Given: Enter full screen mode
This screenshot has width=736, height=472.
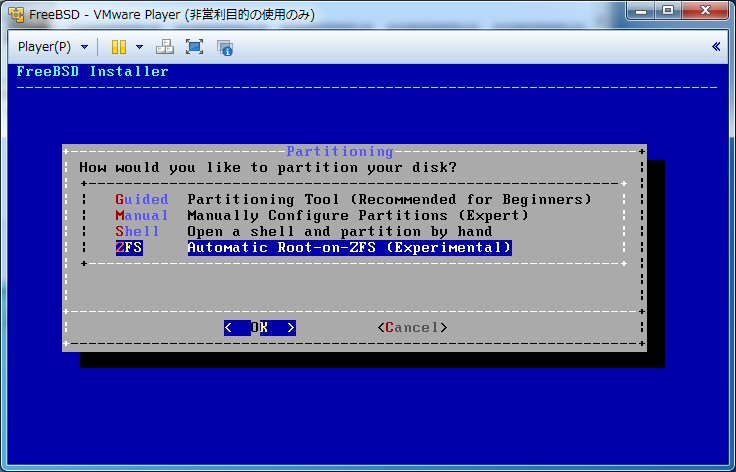Looking at the screenshot, I should point(194,47).
